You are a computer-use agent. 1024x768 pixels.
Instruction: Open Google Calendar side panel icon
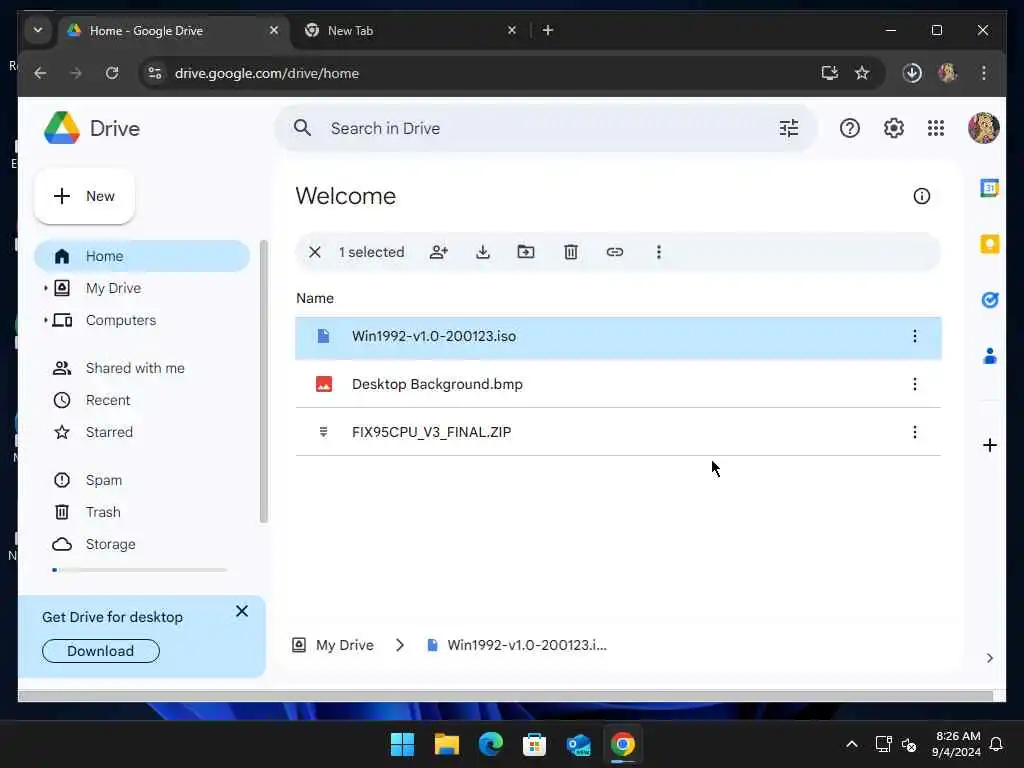tap(989, 188)
